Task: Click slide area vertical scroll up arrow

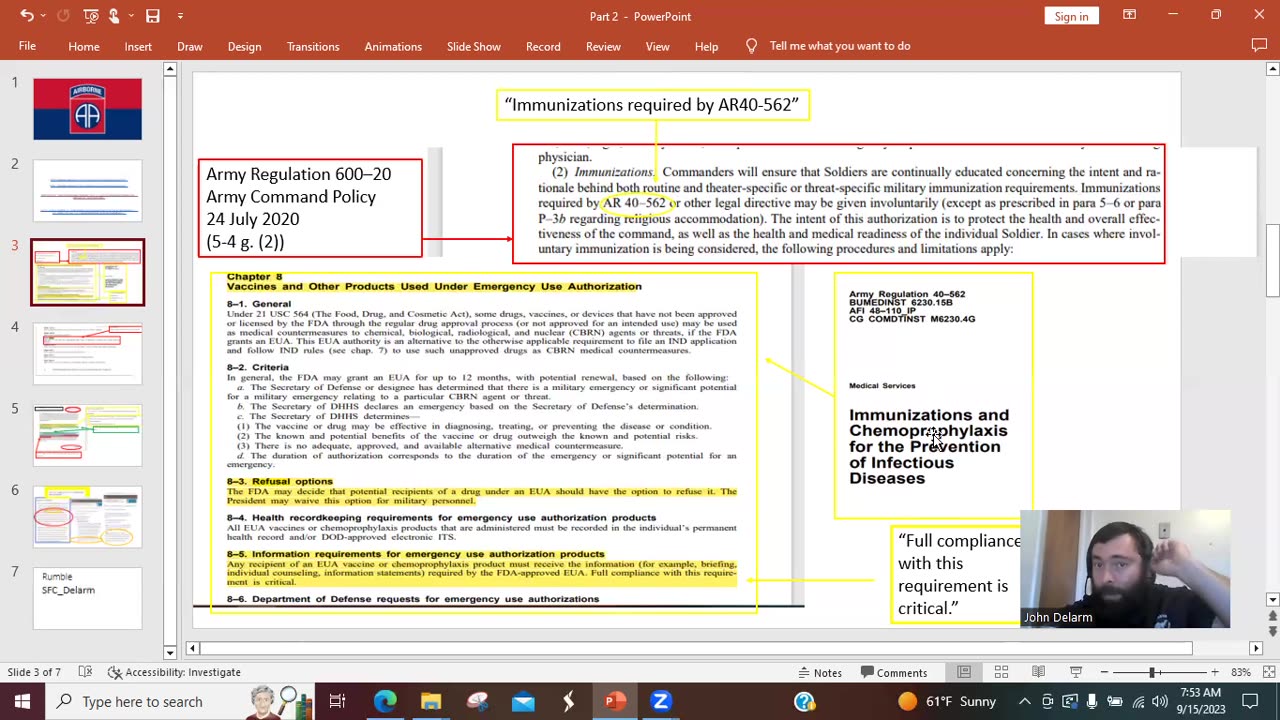Action: coord(1272,69)
